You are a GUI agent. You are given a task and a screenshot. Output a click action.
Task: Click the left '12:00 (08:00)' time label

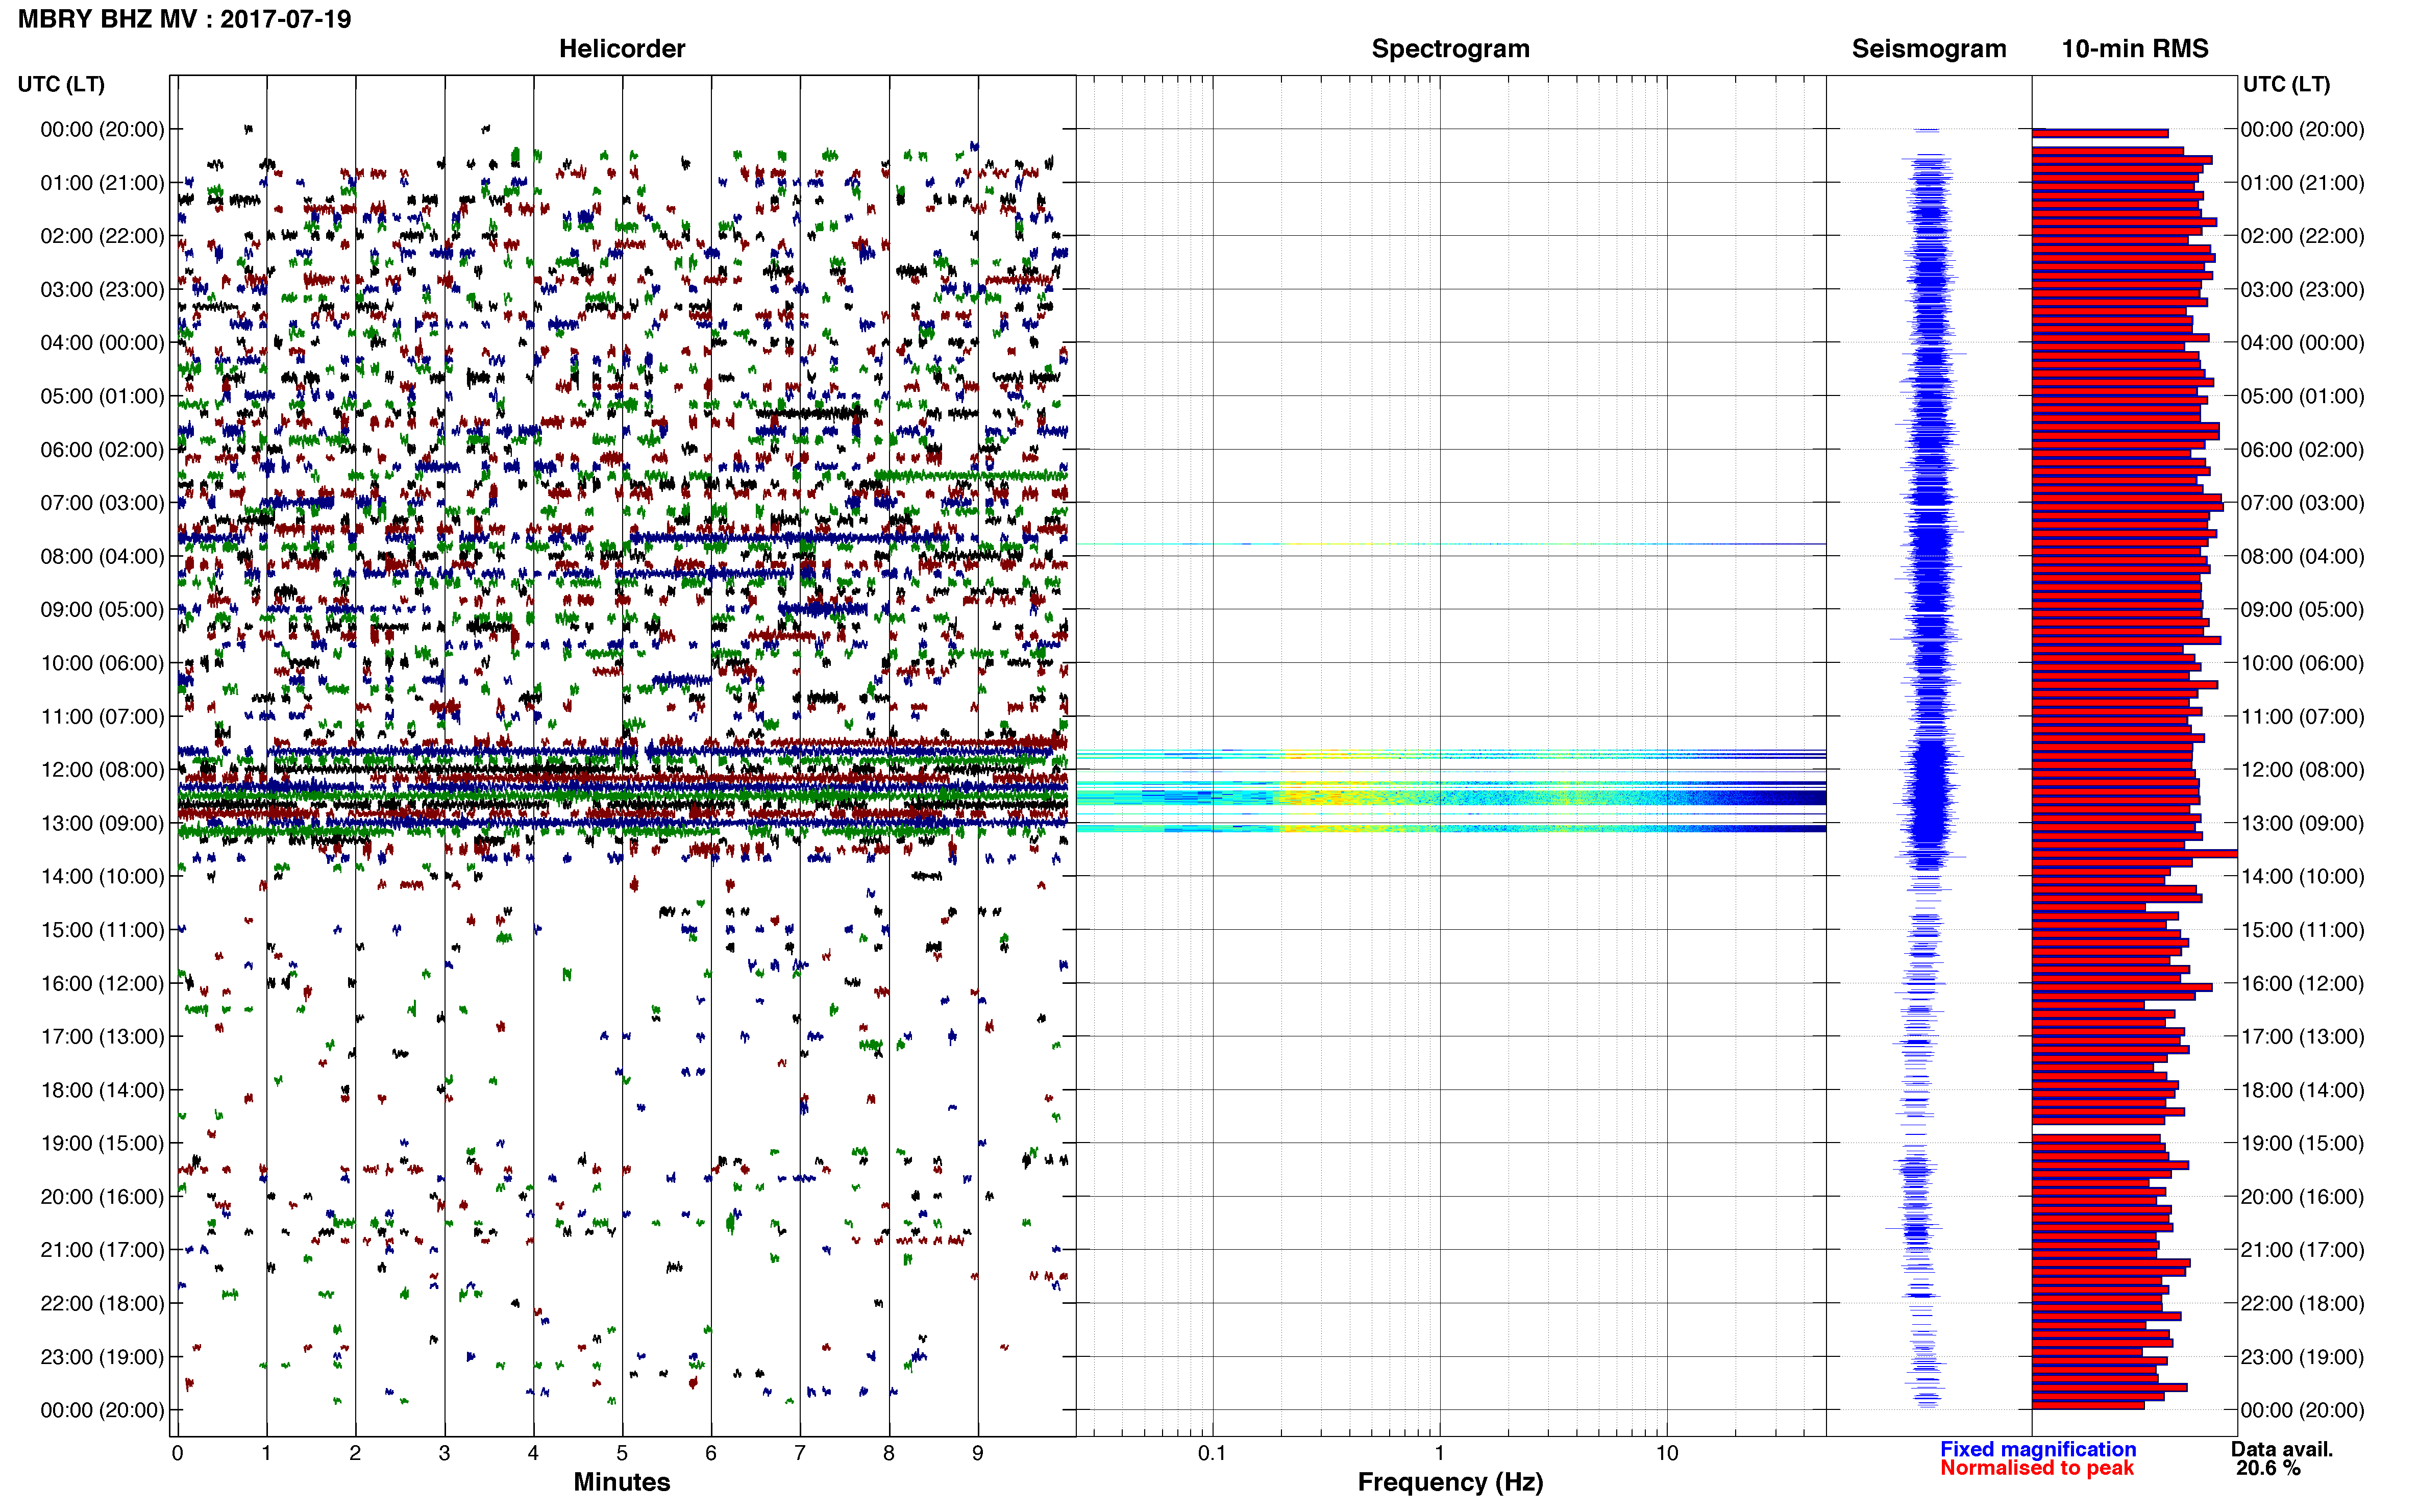(x=102, y=770)
